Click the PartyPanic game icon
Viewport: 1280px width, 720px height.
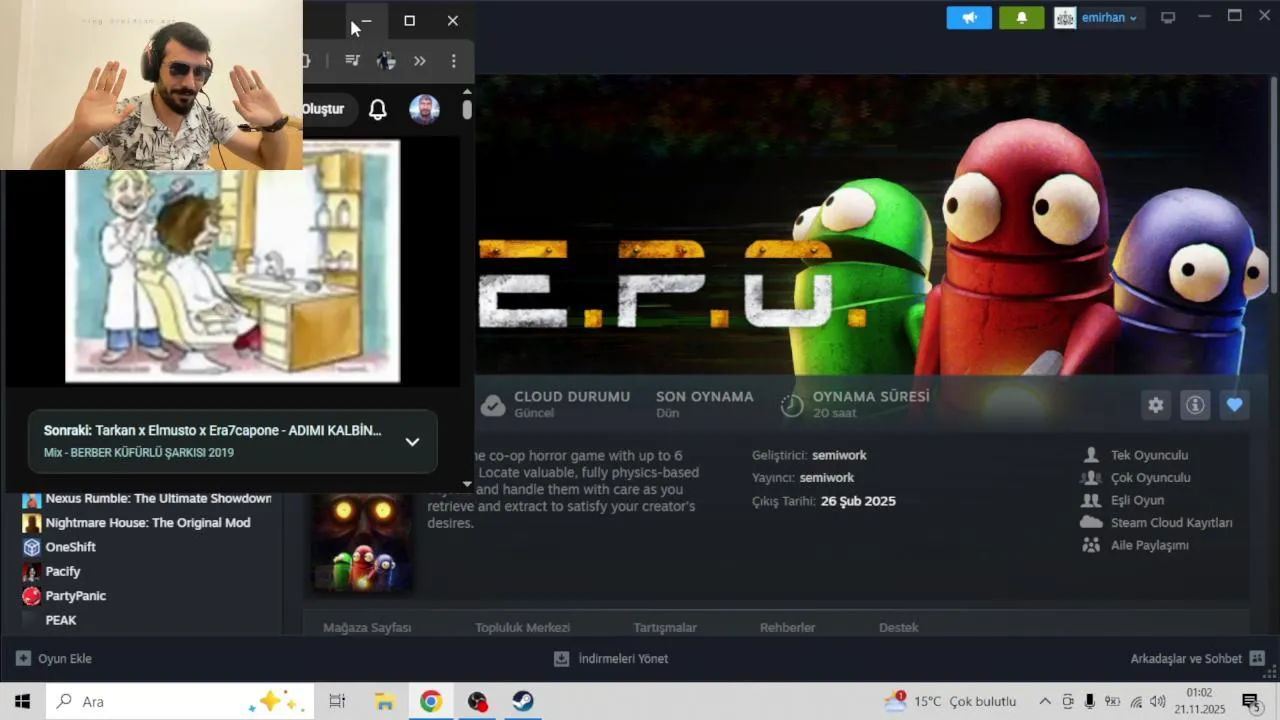coord(32,596)
